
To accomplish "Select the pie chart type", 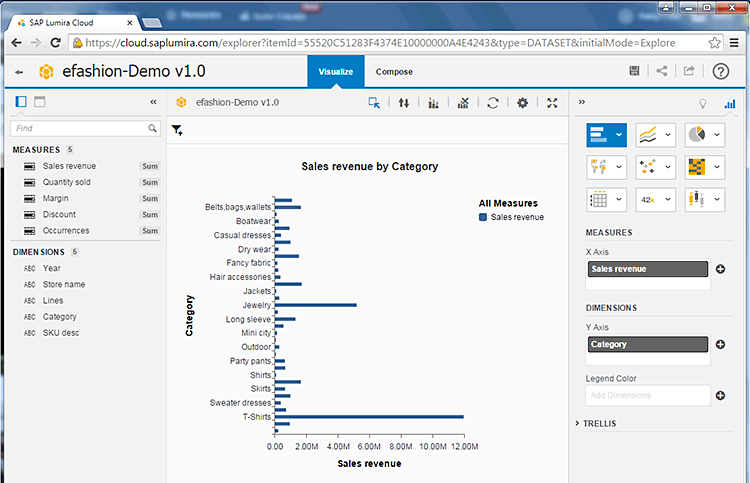I will [x=698, y=135].
